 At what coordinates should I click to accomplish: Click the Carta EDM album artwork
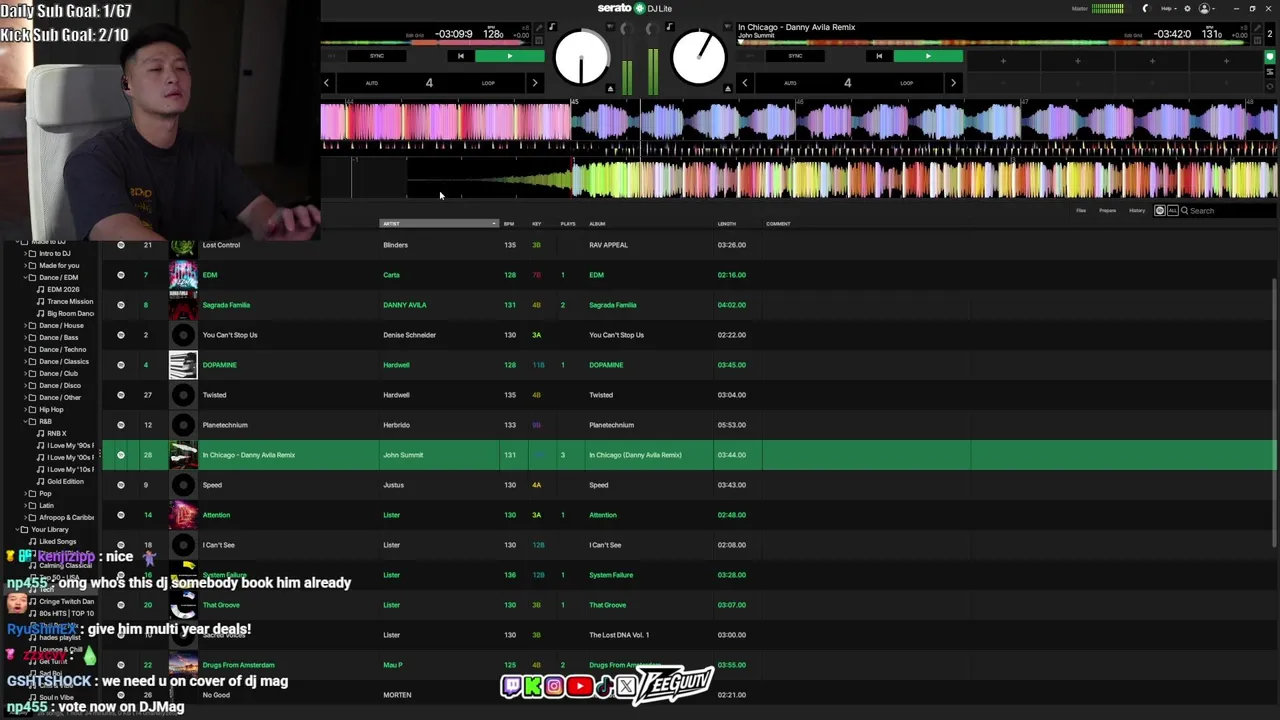point(183,275)
